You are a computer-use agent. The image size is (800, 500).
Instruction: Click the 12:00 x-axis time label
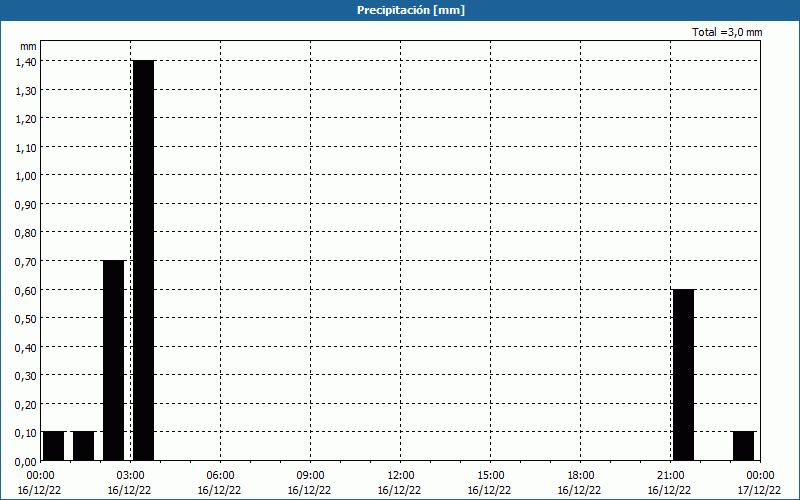[x=401, y=476]
